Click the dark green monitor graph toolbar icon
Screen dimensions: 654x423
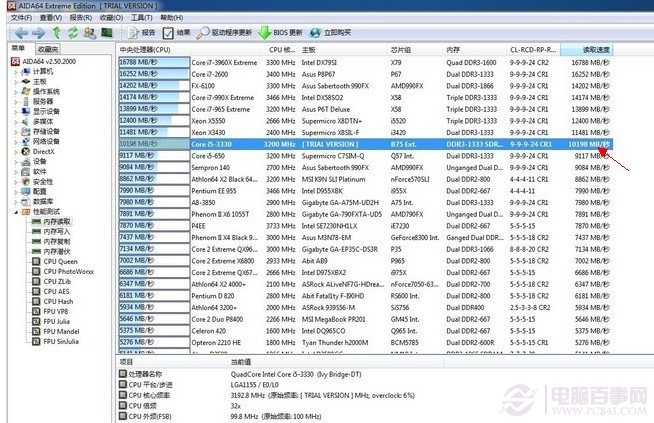[107, 32]
